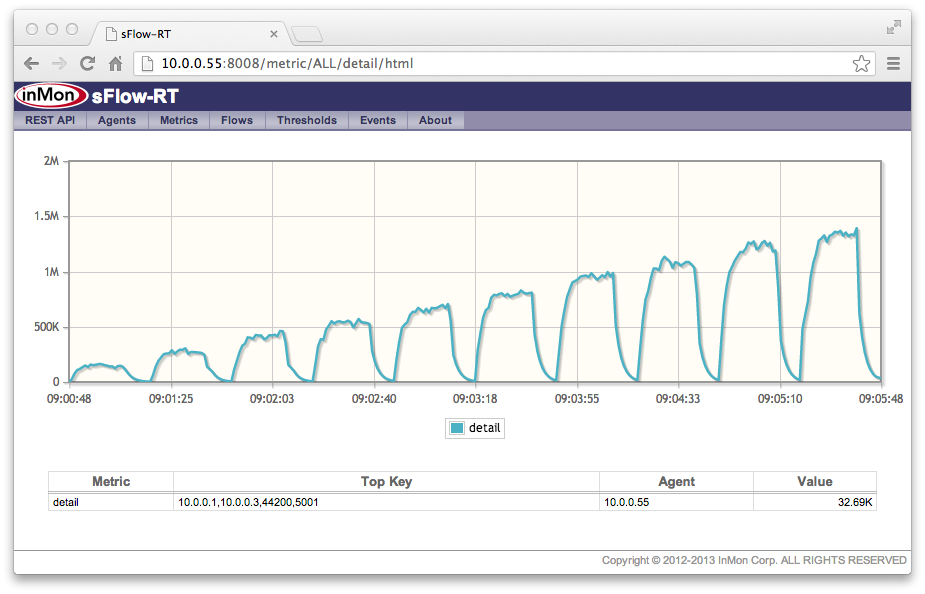The image size is (925, 594).
Task: Switch to the Metrics tab
Action: [x=178, y=120]
